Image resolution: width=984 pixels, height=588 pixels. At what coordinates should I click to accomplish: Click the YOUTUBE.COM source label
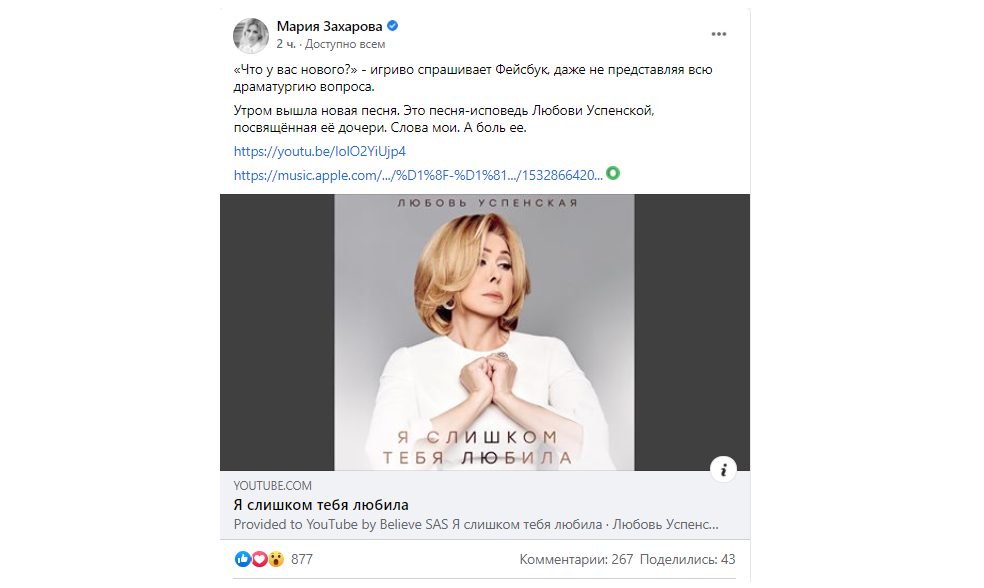pyautogui.click(x=273, y=485)
